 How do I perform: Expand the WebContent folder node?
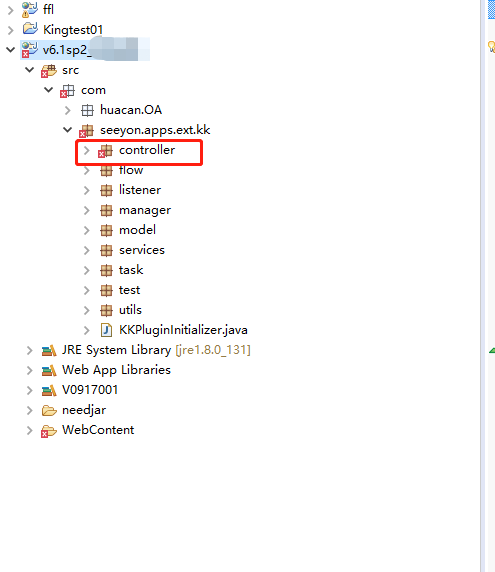(30, 431)
